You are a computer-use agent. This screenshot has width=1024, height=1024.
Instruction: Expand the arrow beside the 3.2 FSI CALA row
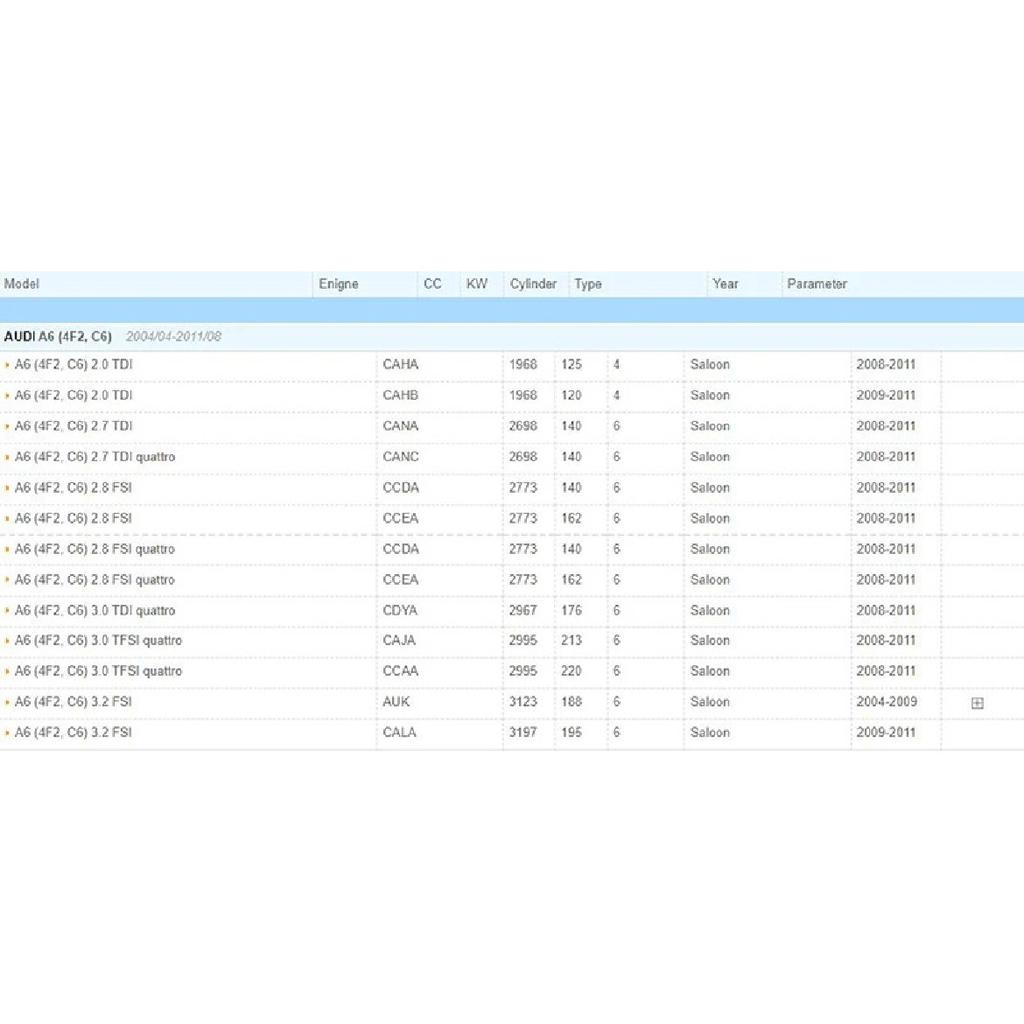tap(7, 733)
